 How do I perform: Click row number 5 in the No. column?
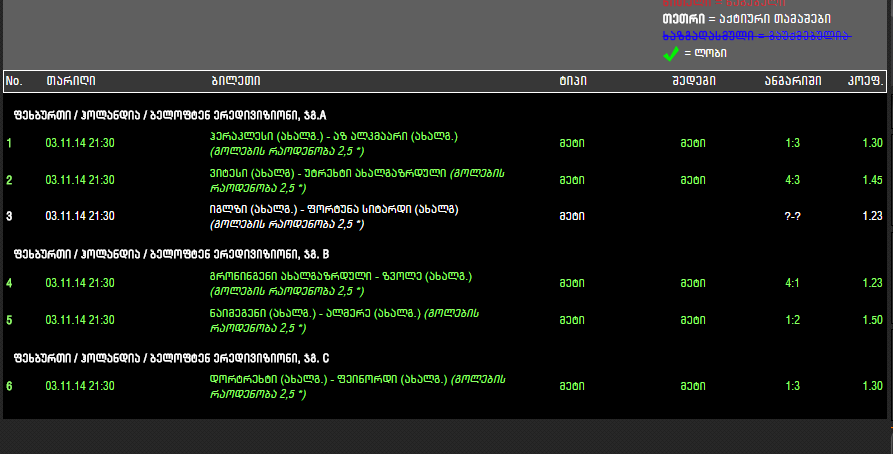(9, 320)
